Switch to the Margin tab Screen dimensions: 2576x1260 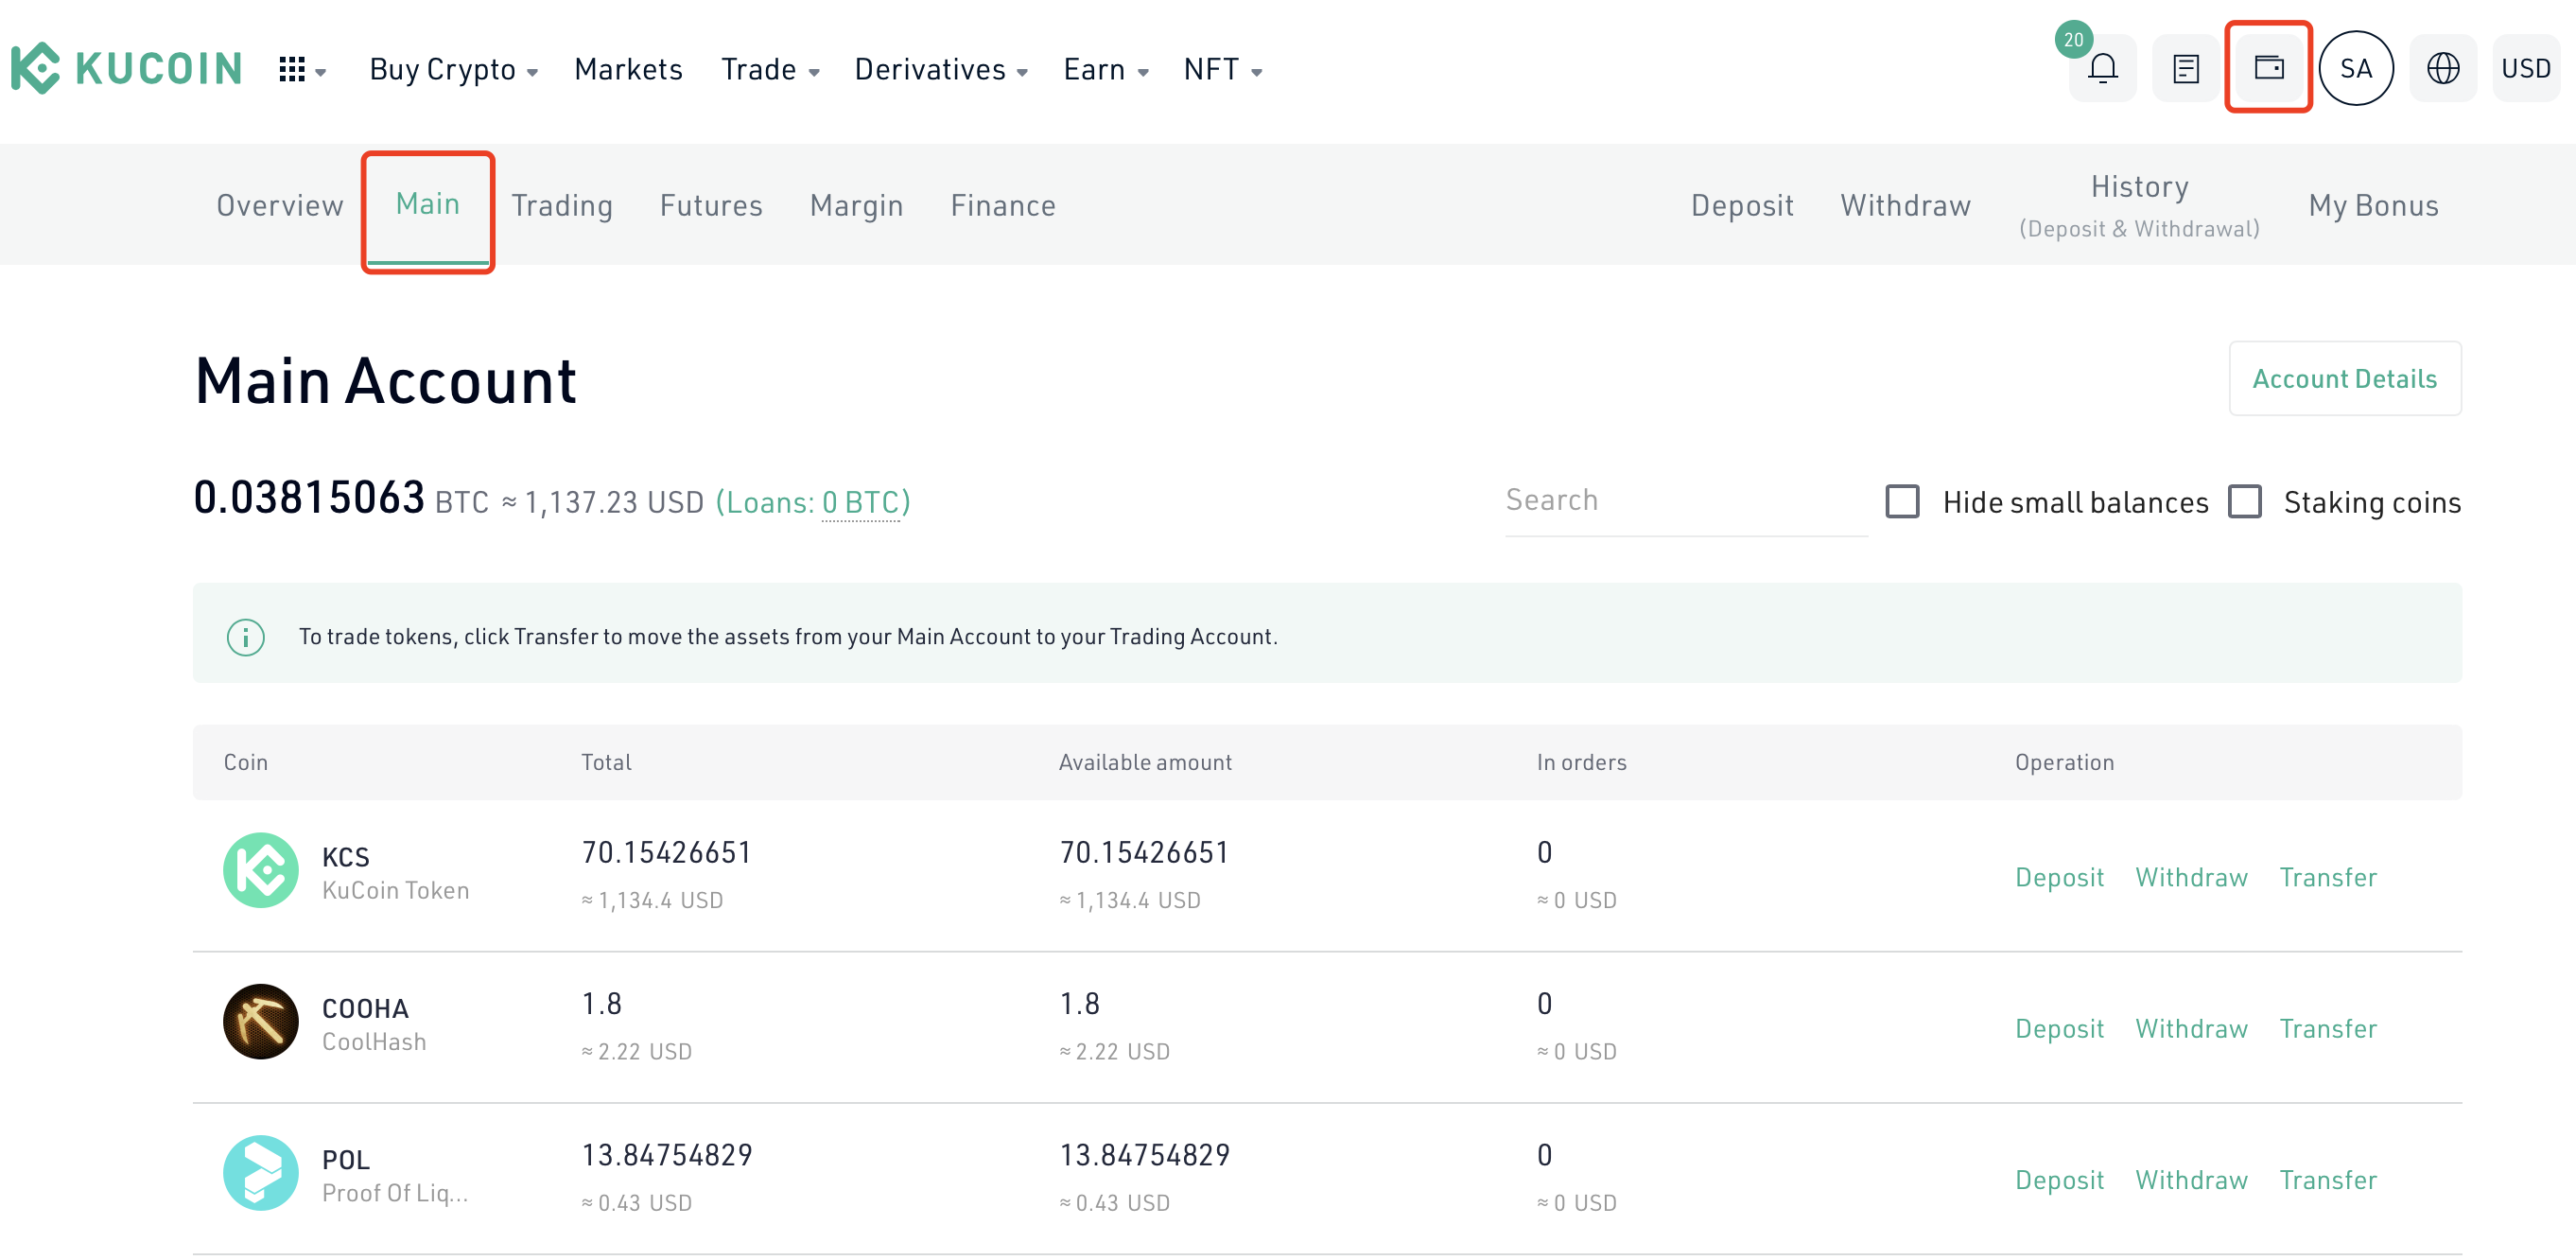(x=857, y=205)
